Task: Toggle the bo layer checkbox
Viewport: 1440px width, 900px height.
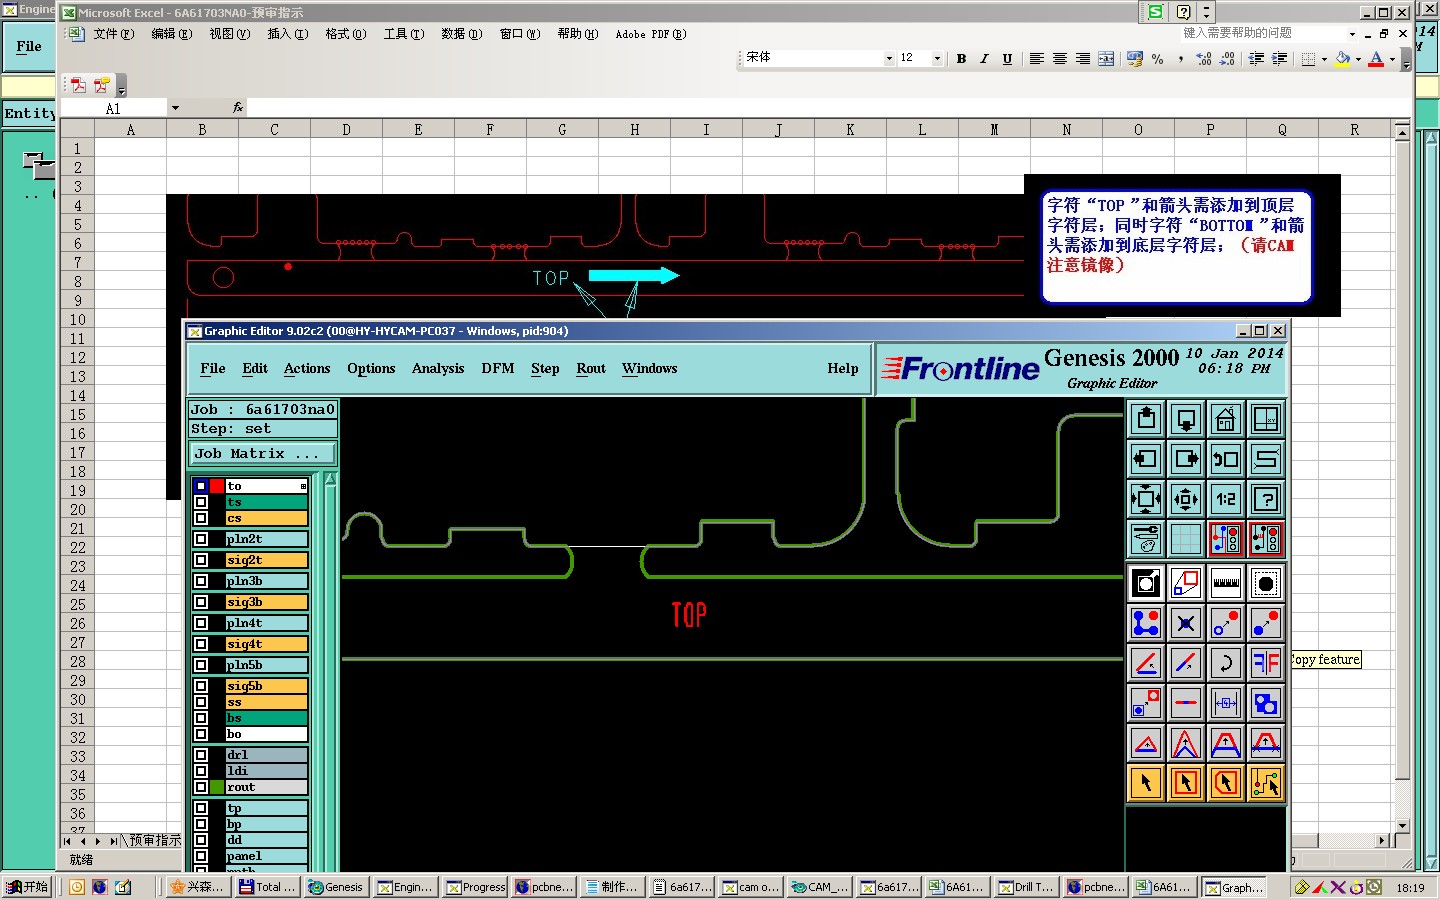Action: [x=201, y=734]
